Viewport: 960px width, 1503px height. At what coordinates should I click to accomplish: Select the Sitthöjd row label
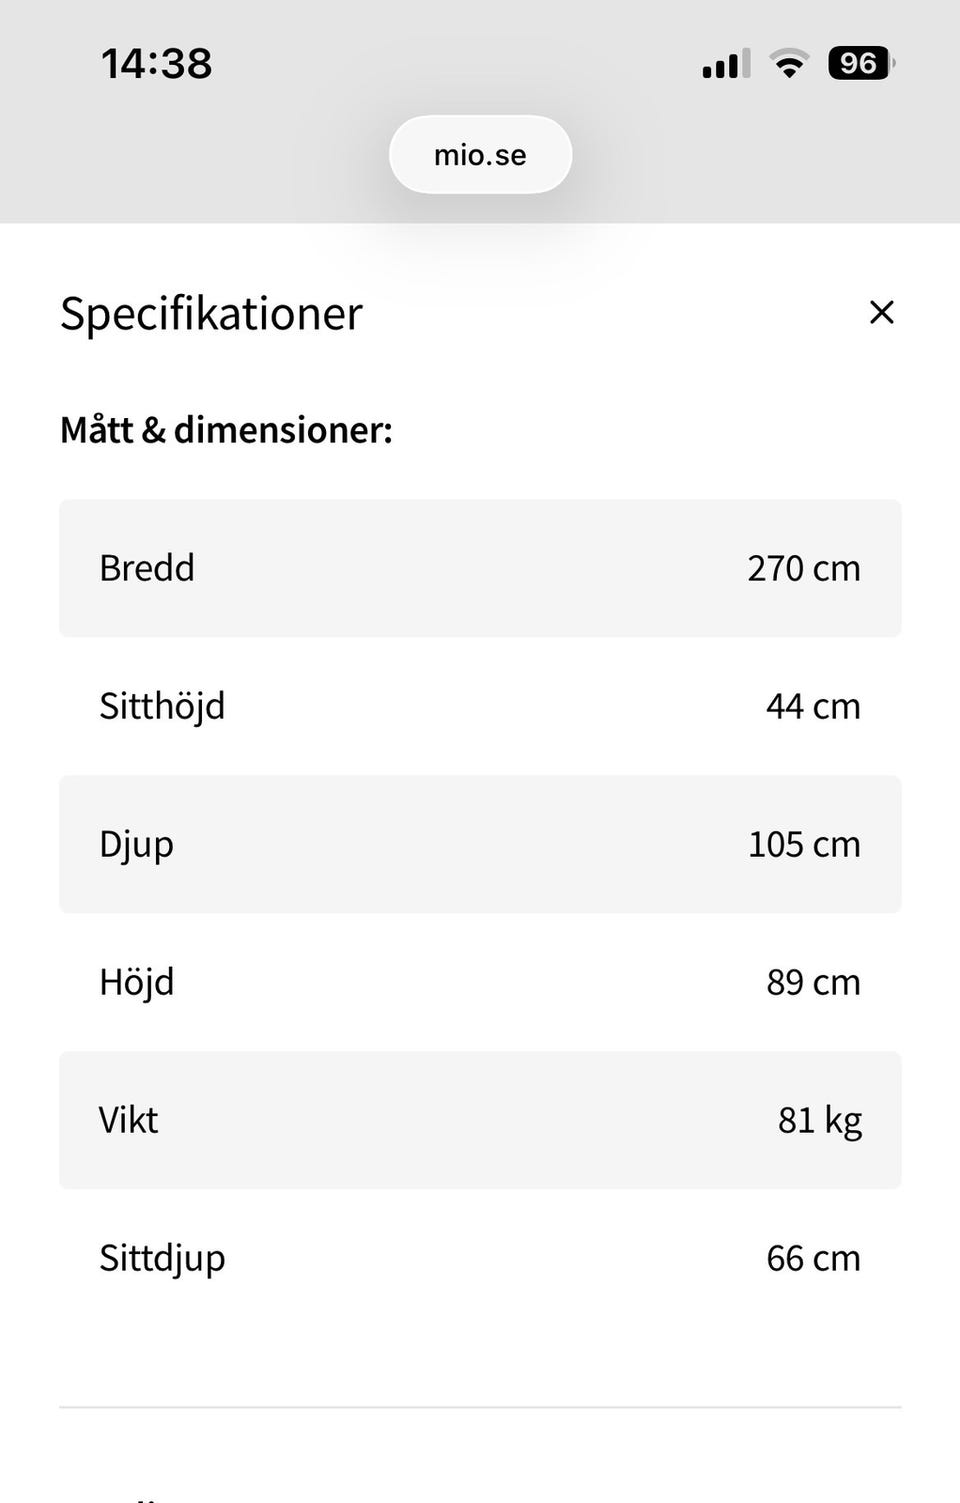(x=162, y=706)
